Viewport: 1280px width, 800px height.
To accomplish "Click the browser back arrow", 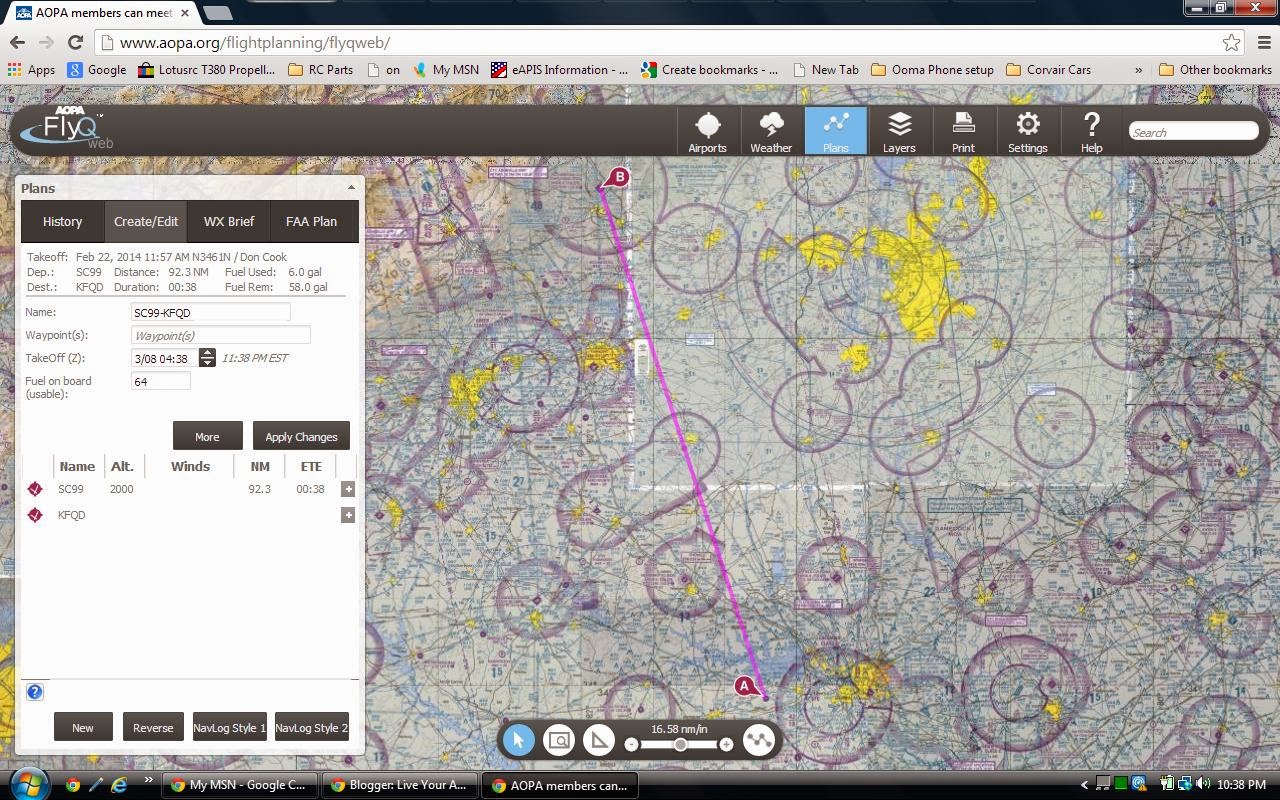I will (17, 42).
